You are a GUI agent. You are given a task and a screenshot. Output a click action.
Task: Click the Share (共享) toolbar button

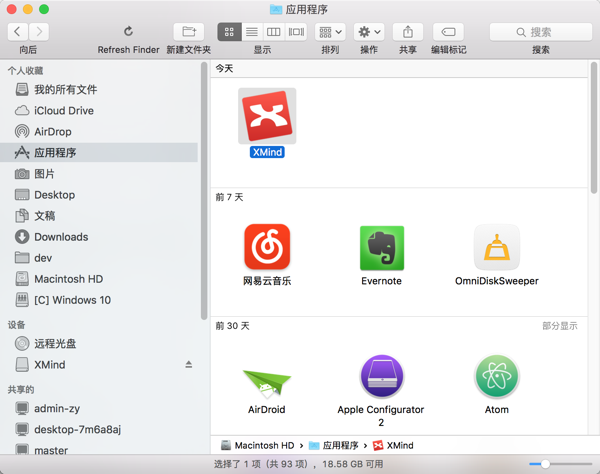pos(408,31)
